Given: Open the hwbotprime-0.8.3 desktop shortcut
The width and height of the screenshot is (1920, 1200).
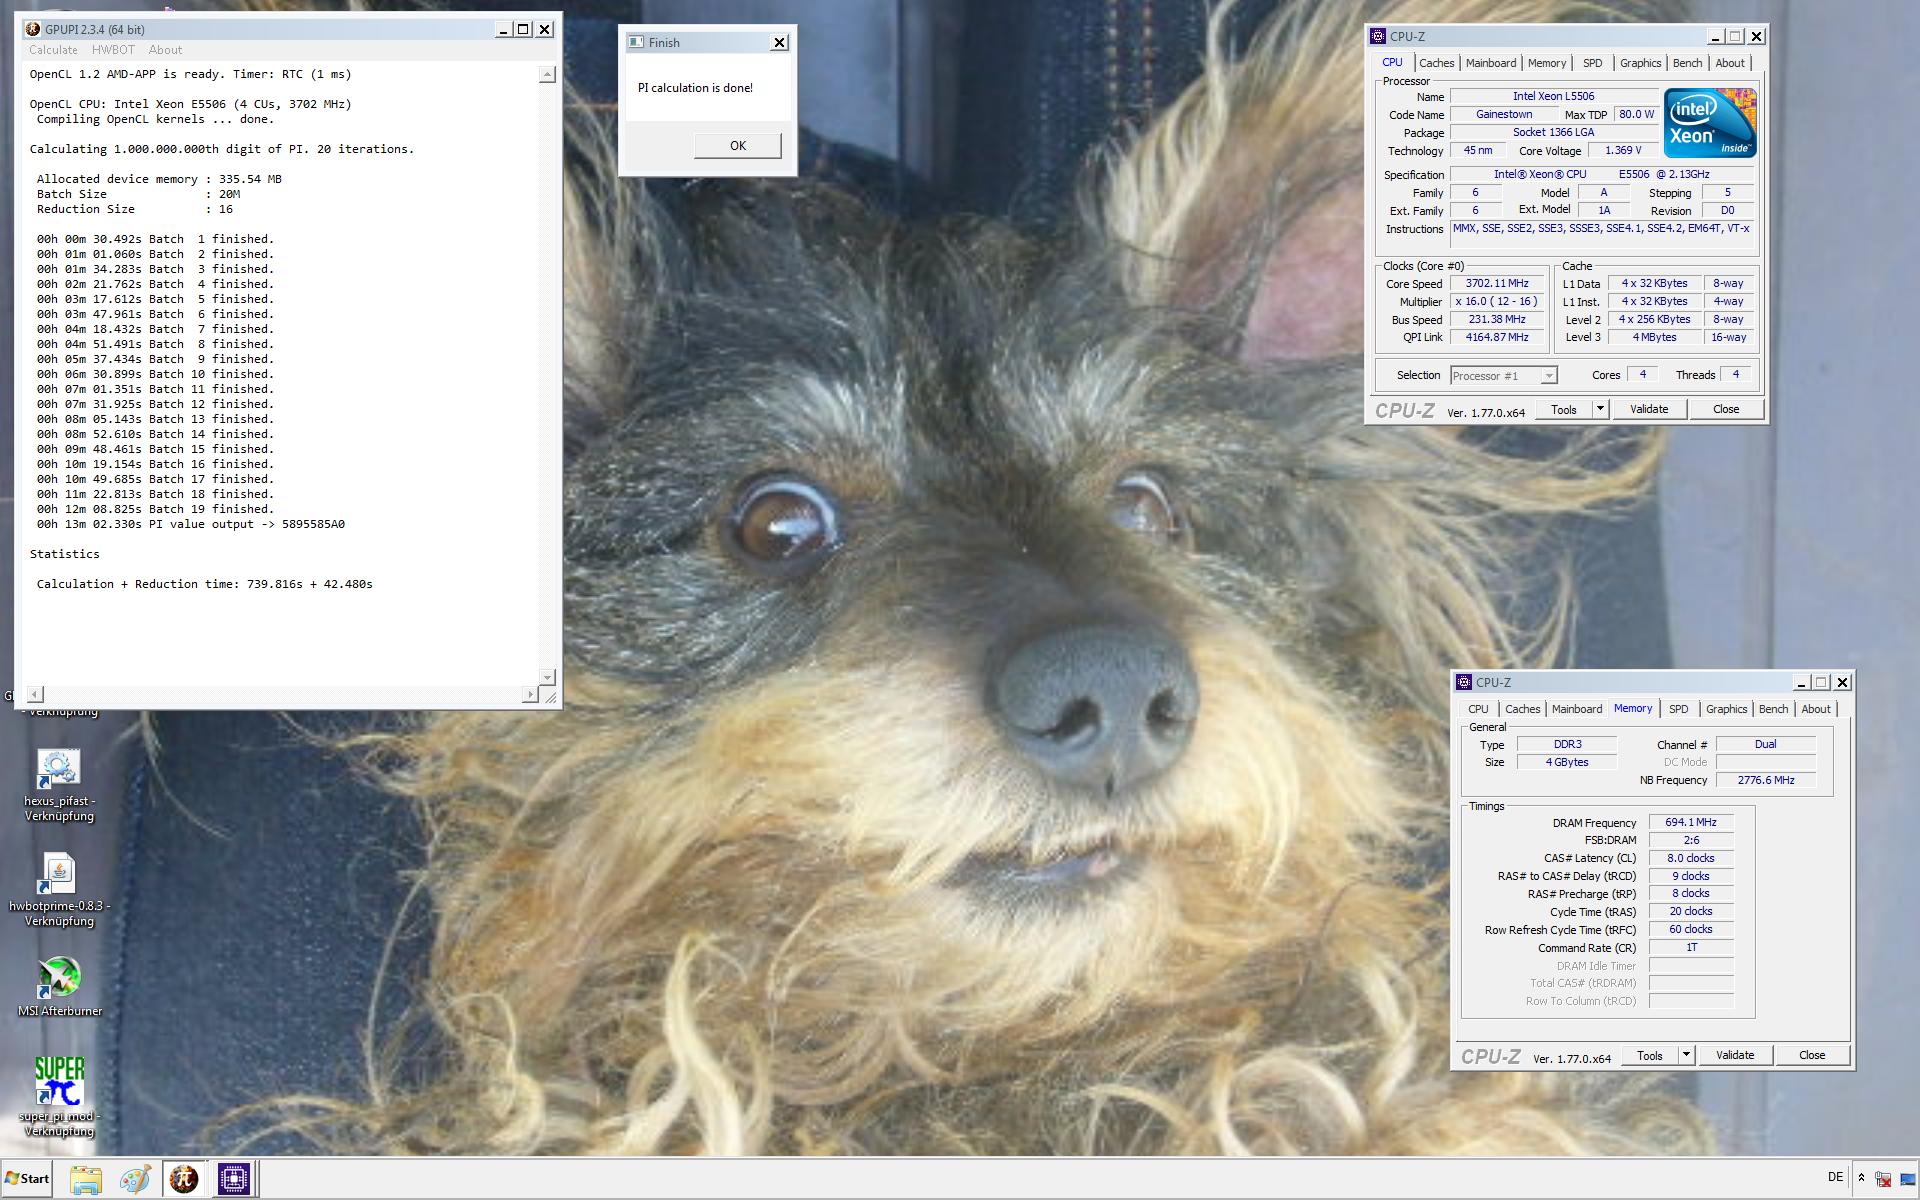Looking at the screenshot, I should click(59, 890).
